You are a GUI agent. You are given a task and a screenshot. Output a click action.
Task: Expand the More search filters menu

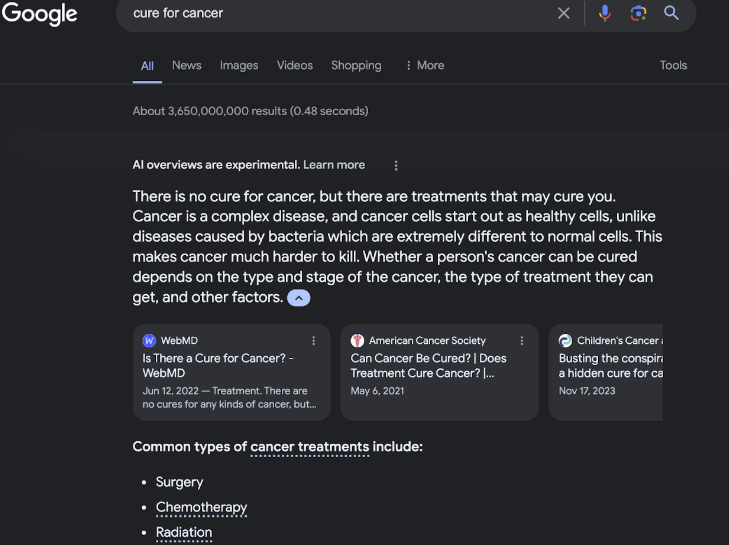tap(424, 65)
